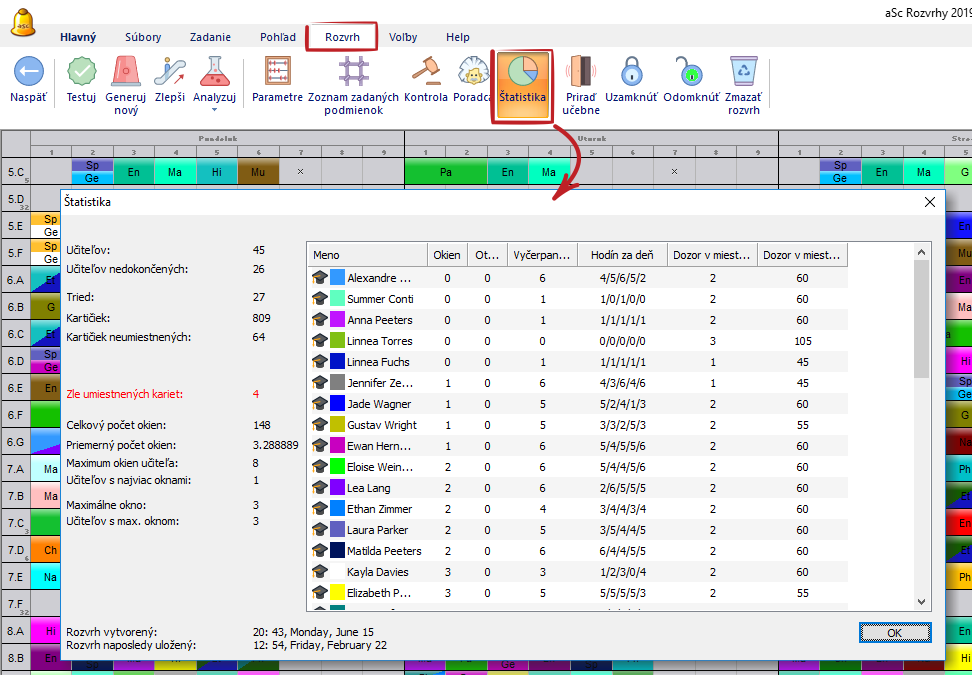972x675 pixels.
Task: Click Summer Conti's teal color swatch
Action: click(338, 299)
